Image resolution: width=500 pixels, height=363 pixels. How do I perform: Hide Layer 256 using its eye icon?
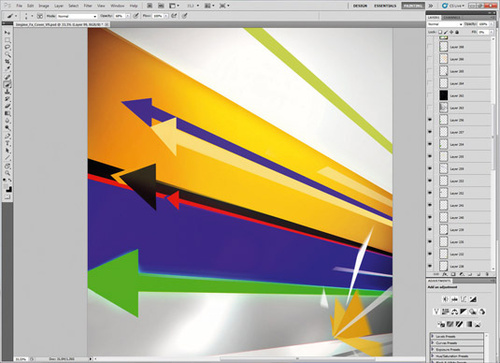click(x=430, y=120)
